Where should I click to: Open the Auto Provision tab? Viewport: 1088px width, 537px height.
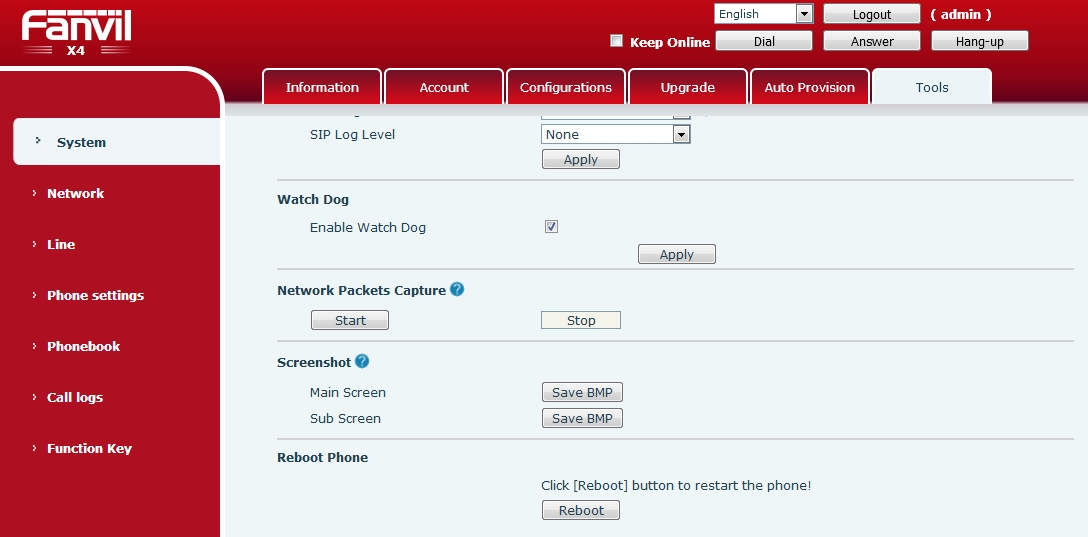(x=809, y=87)
